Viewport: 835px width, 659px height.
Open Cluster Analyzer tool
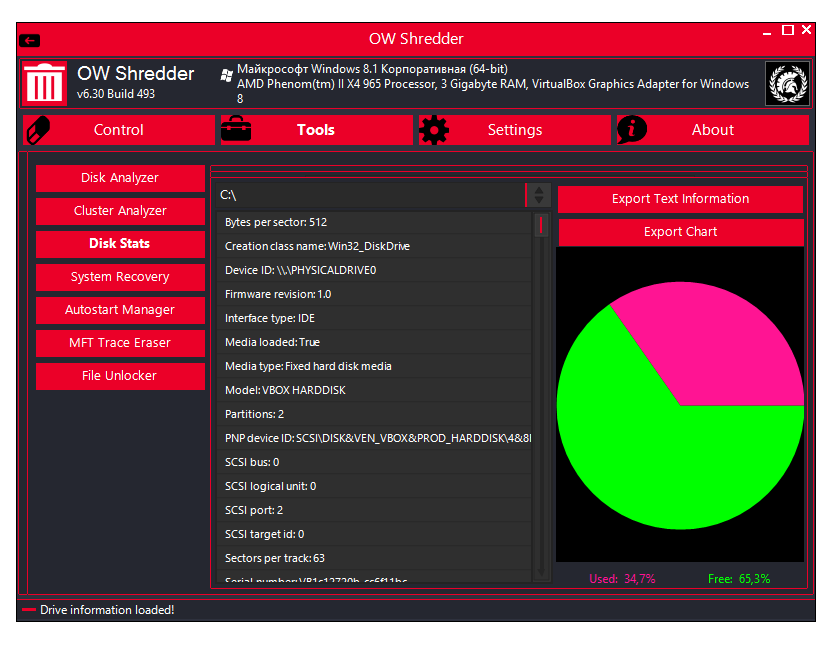120,211
